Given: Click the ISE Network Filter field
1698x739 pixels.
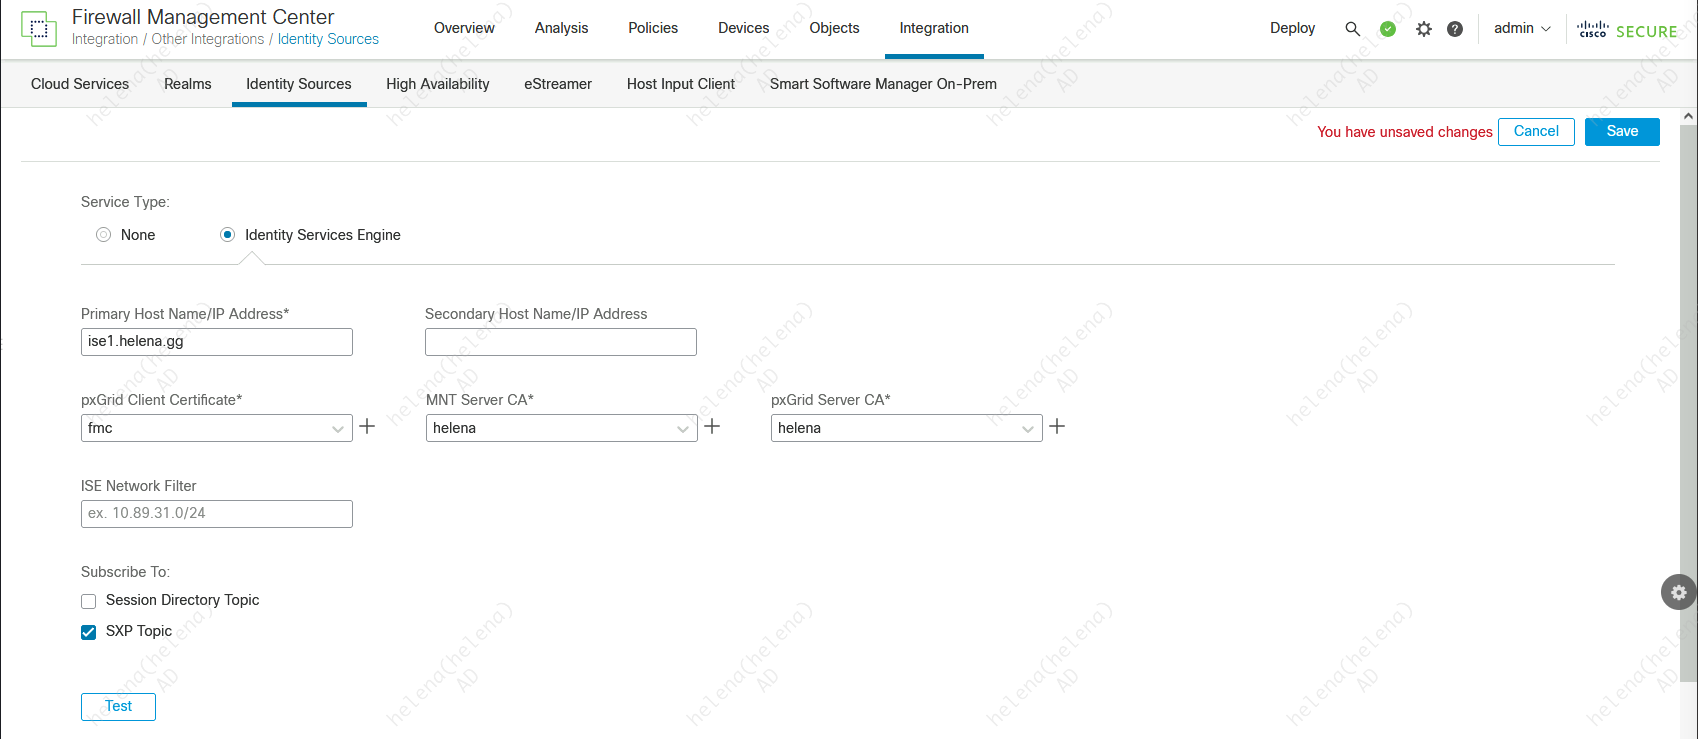Looking at the screenshot, I should [x=216, y=514].
